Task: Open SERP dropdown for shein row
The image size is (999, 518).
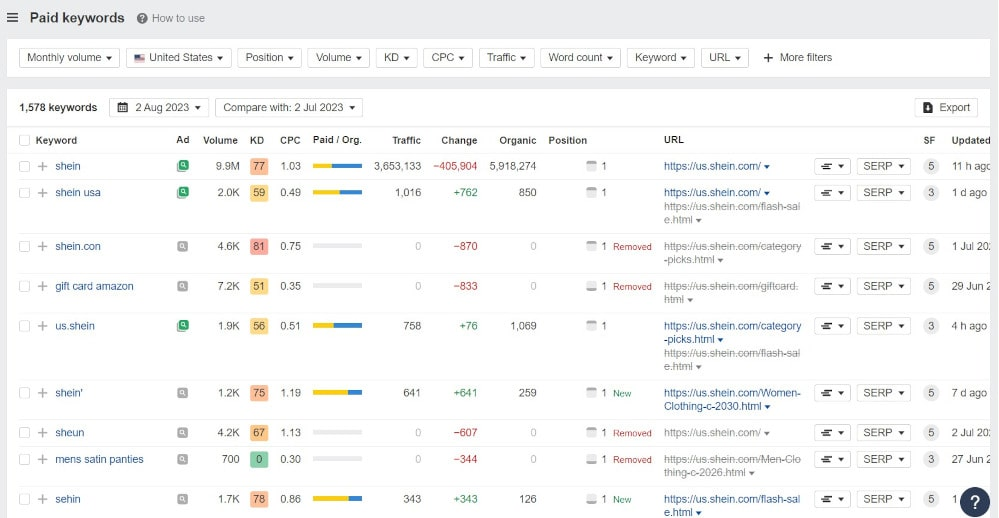Action: (884, 166)
